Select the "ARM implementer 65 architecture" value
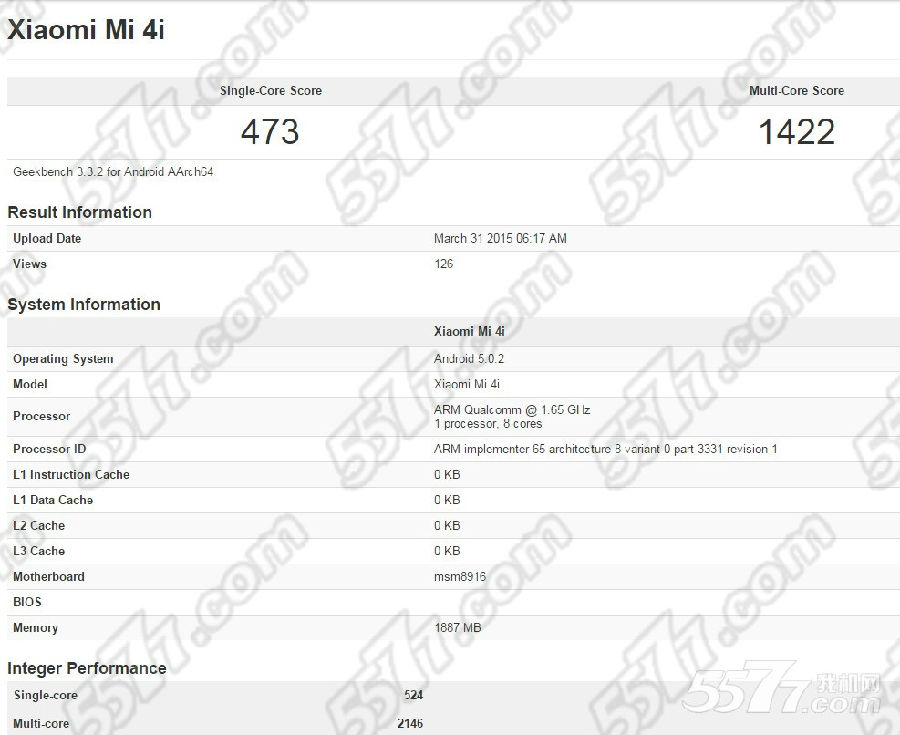The image size is (900, 735). (606, 449)
